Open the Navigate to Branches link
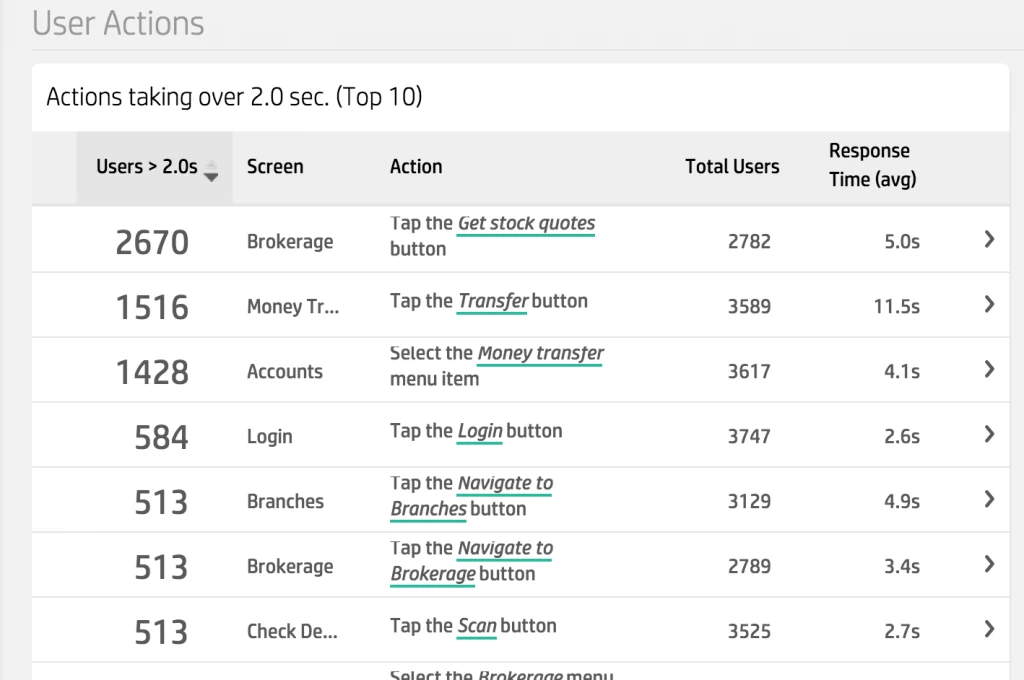This screenshot has height=680, width=1024. [472, 496]
